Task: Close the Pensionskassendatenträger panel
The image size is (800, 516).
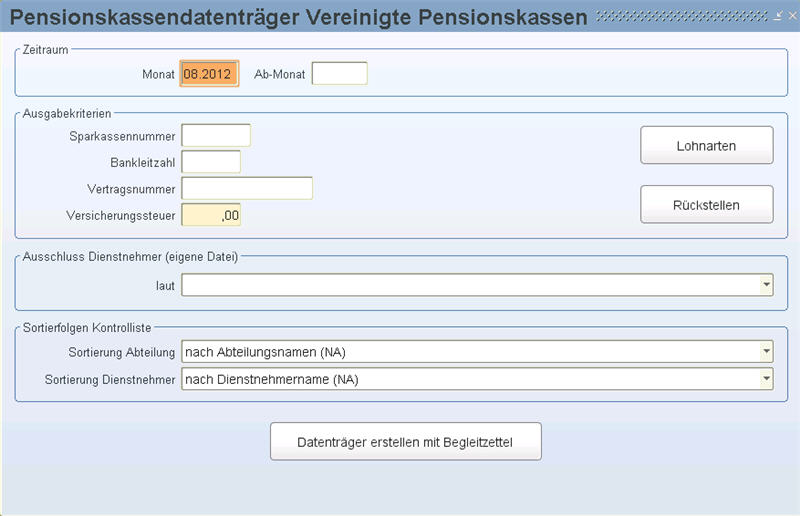Action: pos(792,16)
